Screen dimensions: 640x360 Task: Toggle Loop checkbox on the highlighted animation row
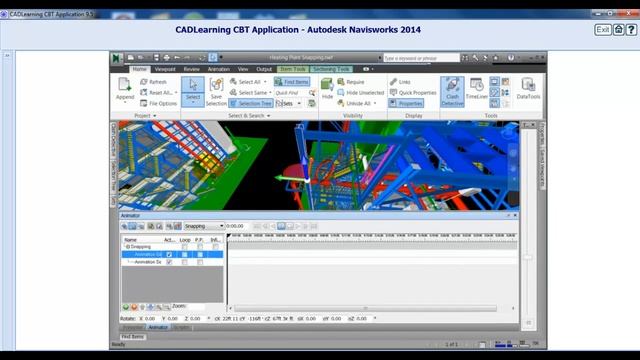[184, 255]
